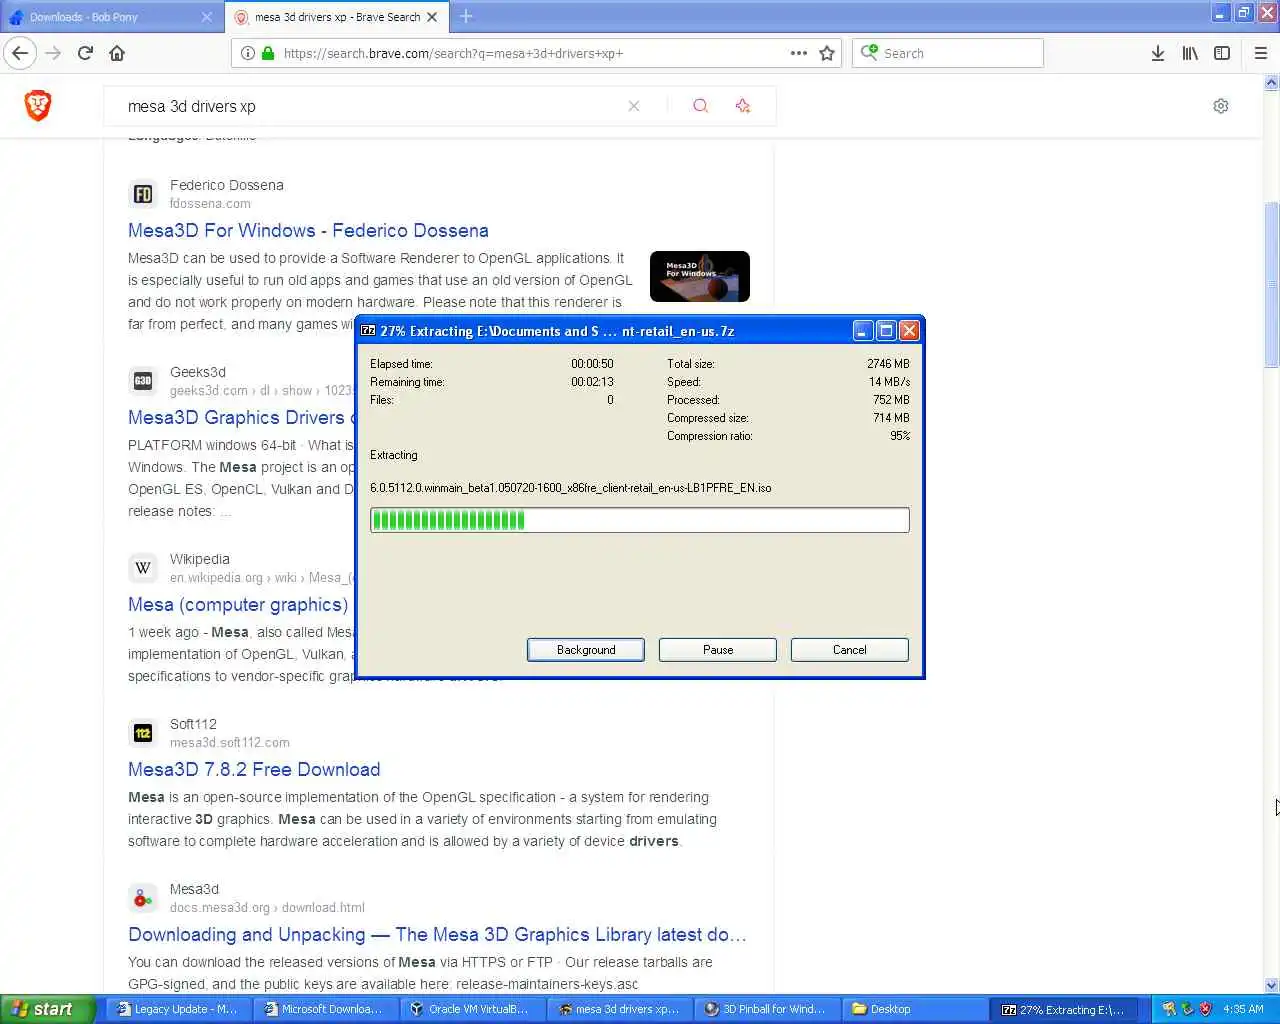
Task: Click the scrollbar down arrow
Action: click(x=1271, y=985)
